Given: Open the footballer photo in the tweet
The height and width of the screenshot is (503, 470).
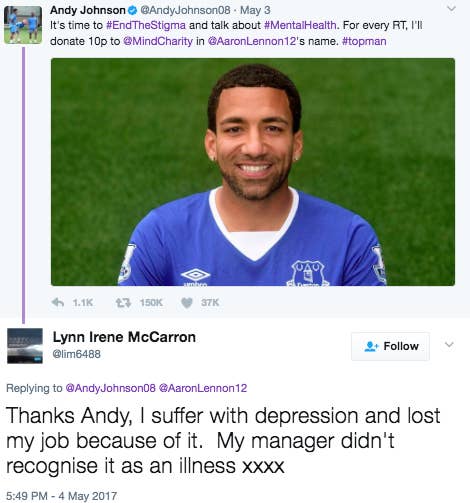Looking at the screenshot, I should (253, 172).
